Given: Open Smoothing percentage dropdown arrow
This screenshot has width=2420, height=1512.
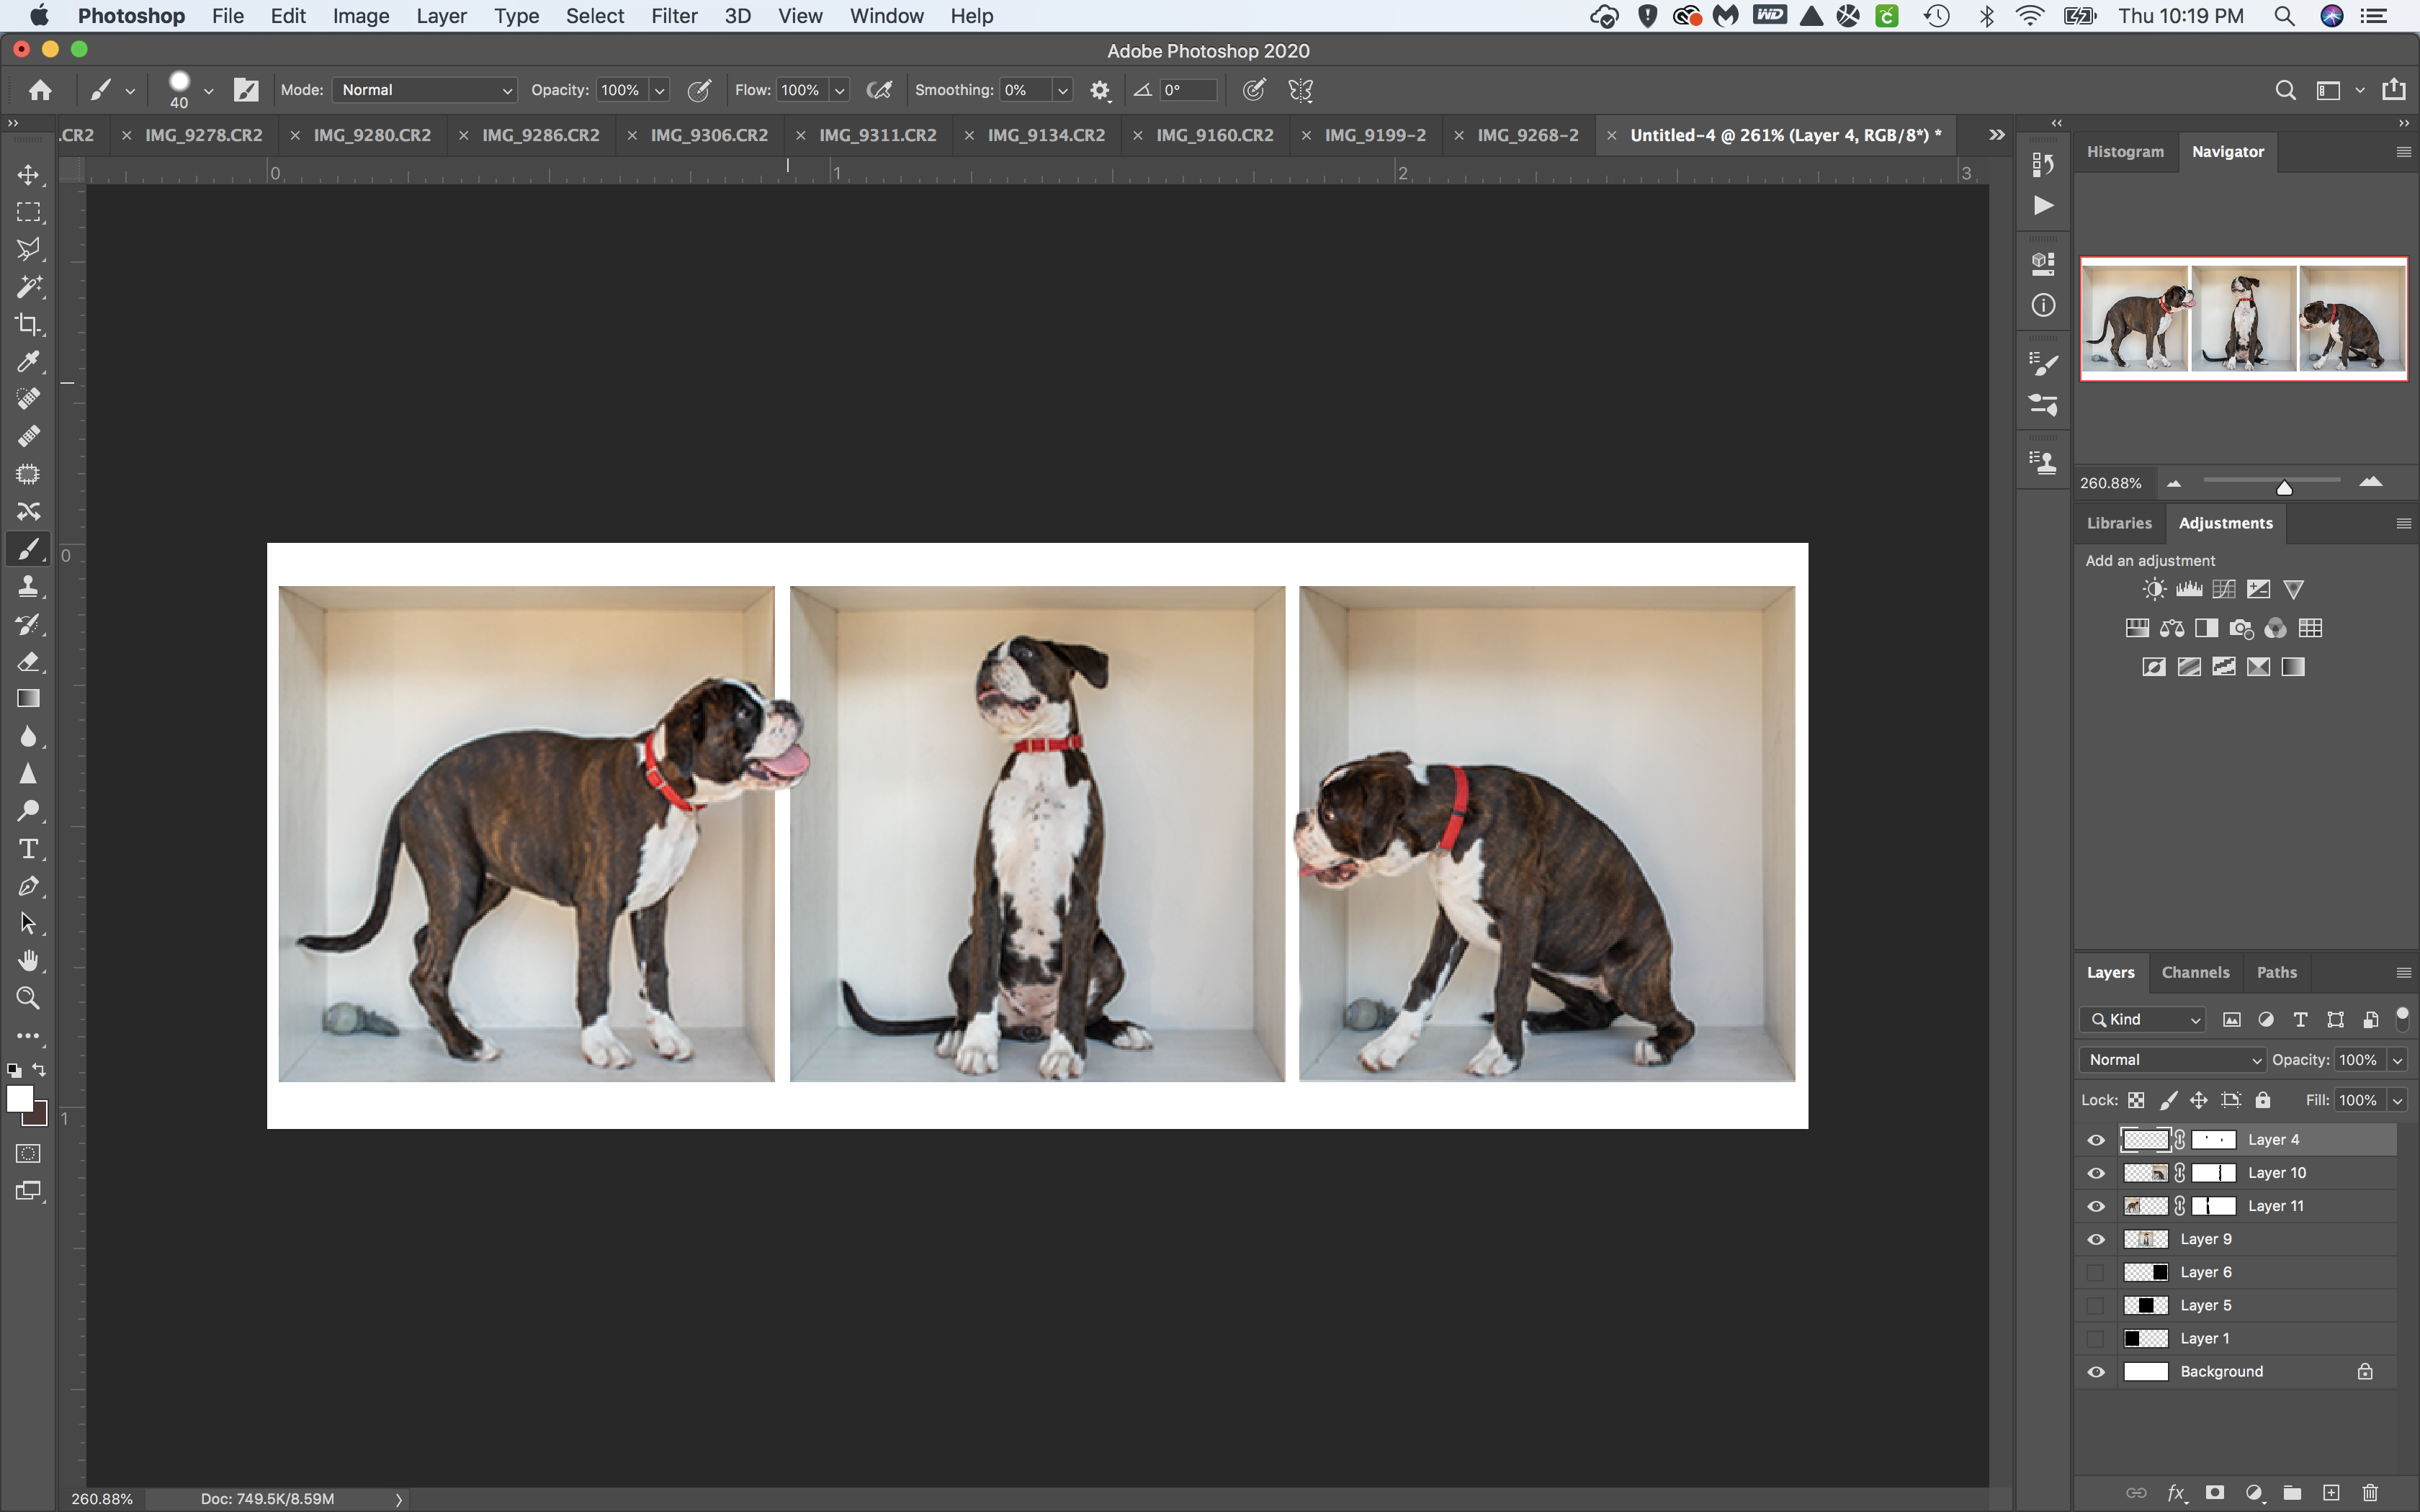Looking at the screenshot, I should (x=1062, y=90).
